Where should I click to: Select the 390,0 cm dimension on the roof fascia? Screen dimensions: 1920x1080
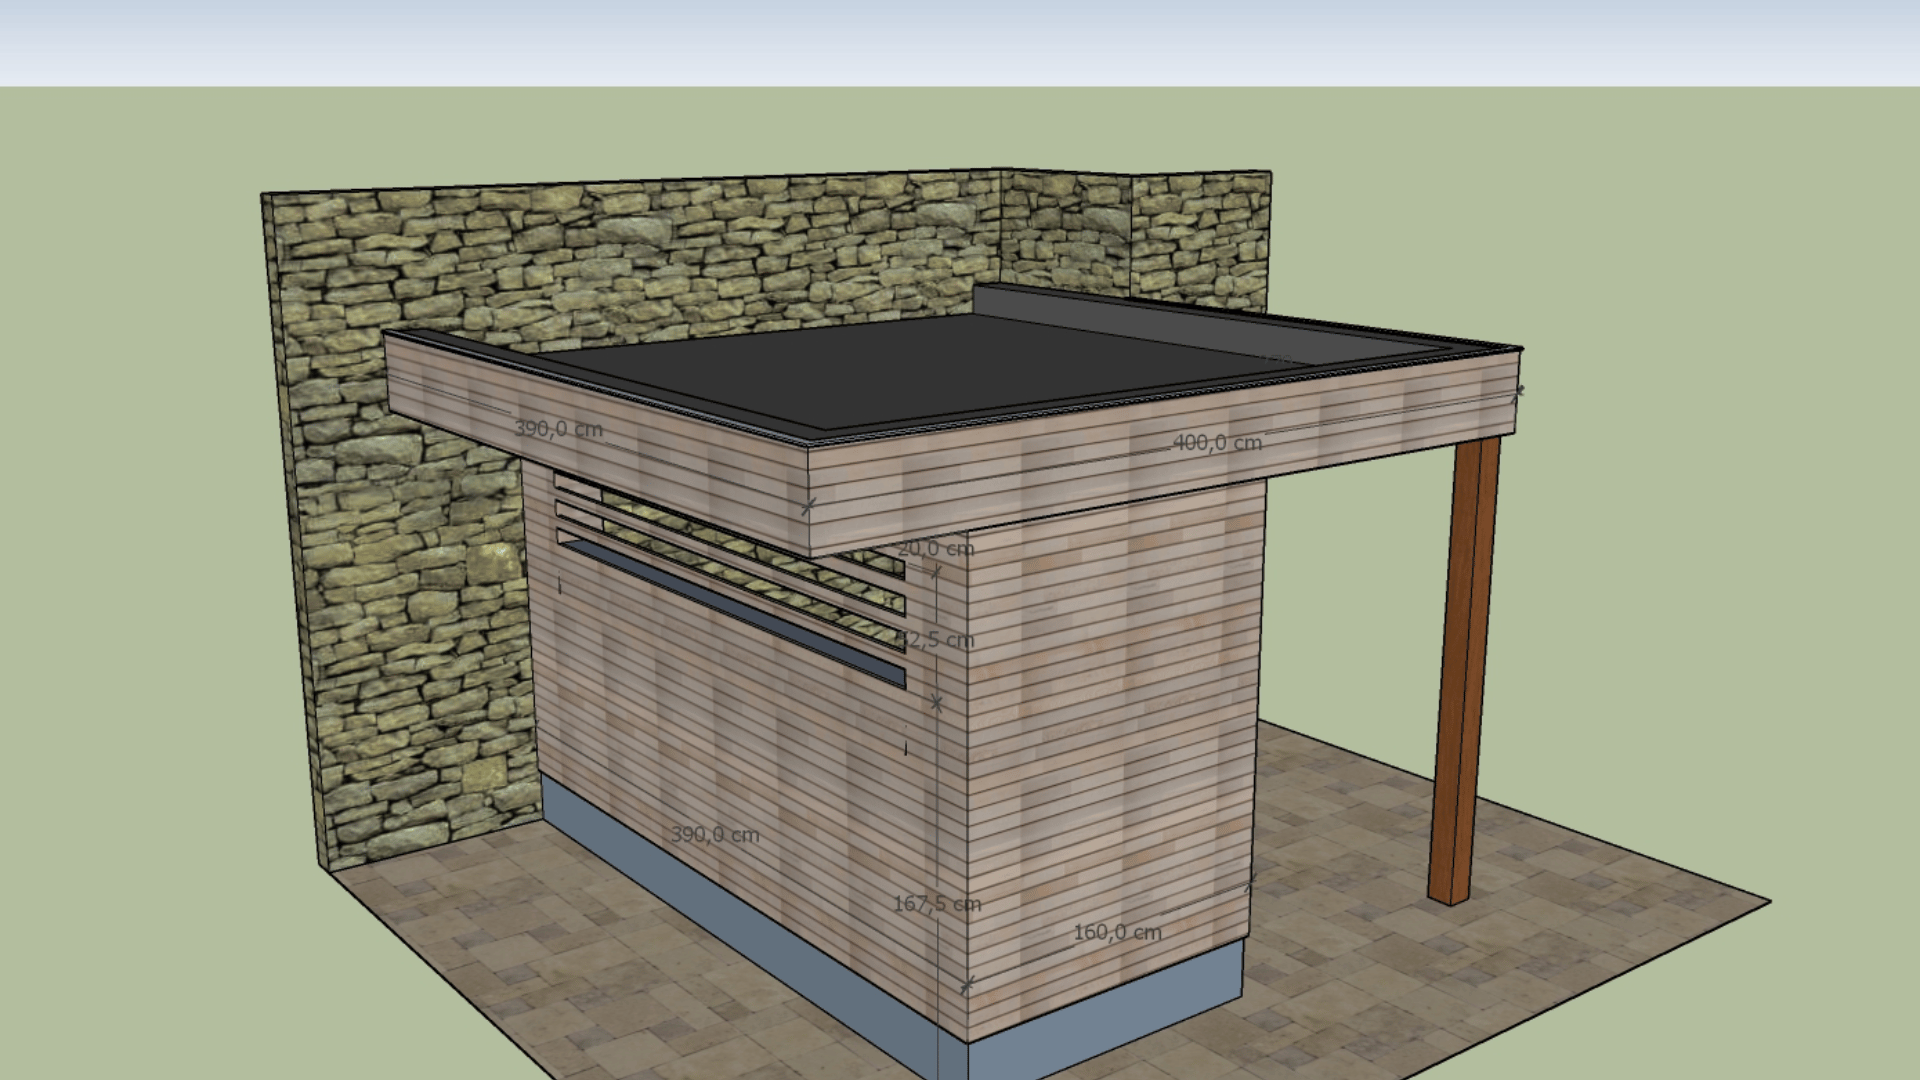[x=558, y=429]
